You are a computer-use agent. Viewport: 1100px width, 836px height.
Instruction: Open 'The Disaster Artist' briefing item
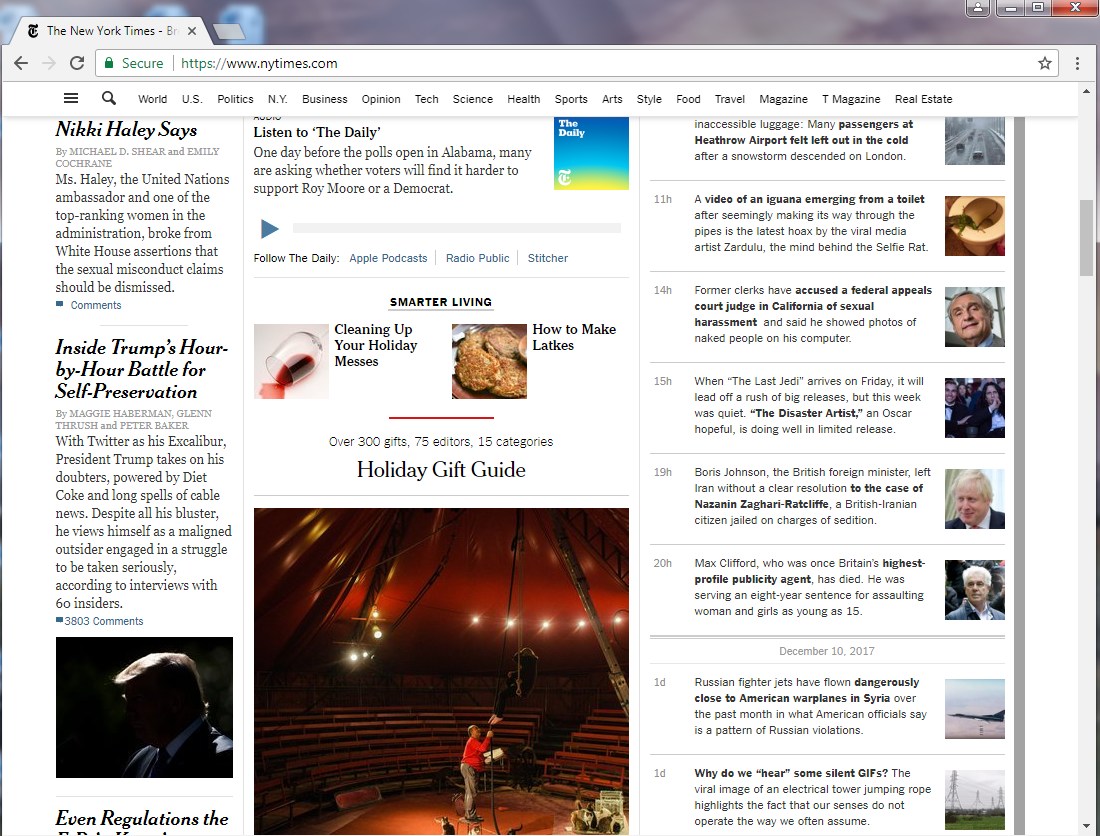pos(804,413)
